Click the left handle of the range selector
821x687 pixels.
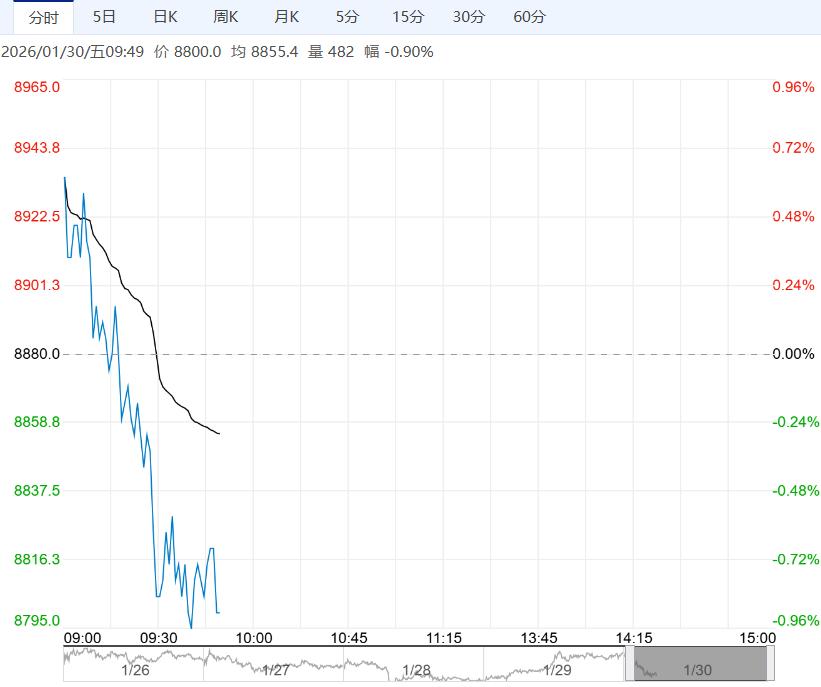point(630,664)
